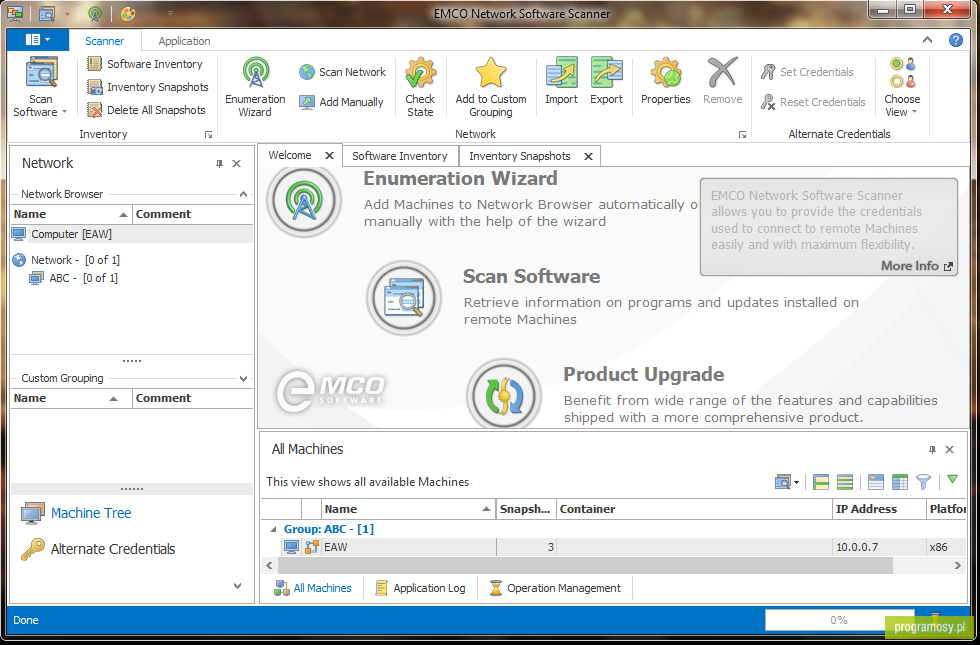This screenshot has width=980, height=645.
Task: Click the Scan Software welcome icon
Action: point(404,298)
